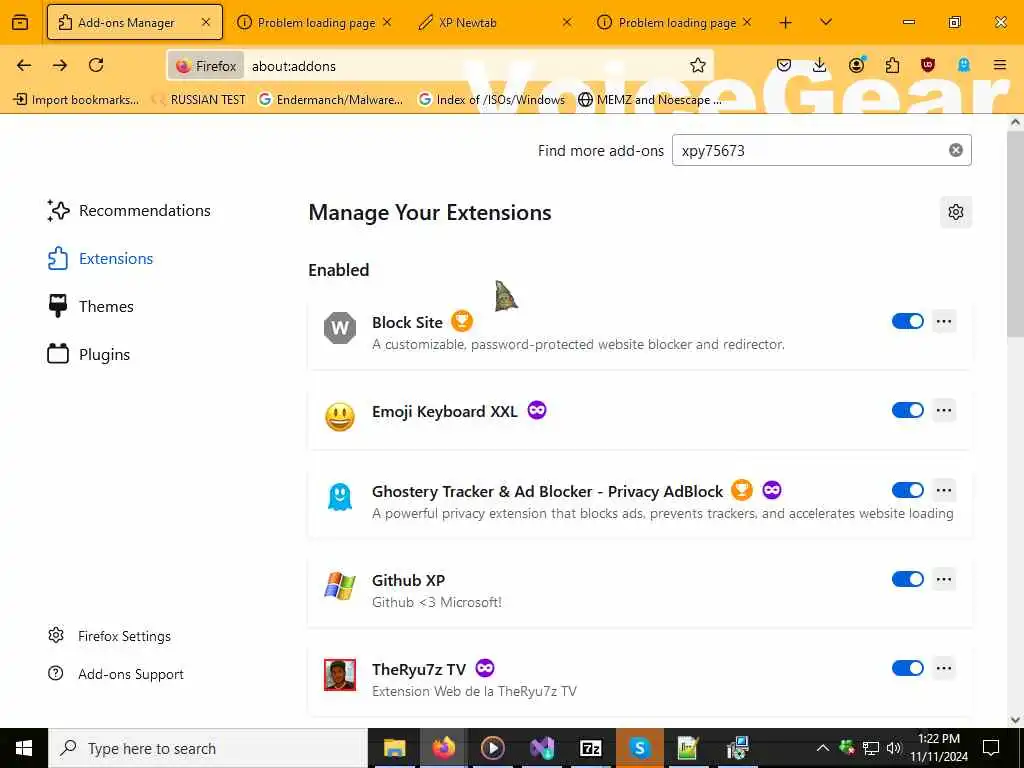Disable Emoji Keyboard XXL extension
Image resolution: width=1024 pixels, height=768 pixels.
pyautogui.click(x=908, y=410)
